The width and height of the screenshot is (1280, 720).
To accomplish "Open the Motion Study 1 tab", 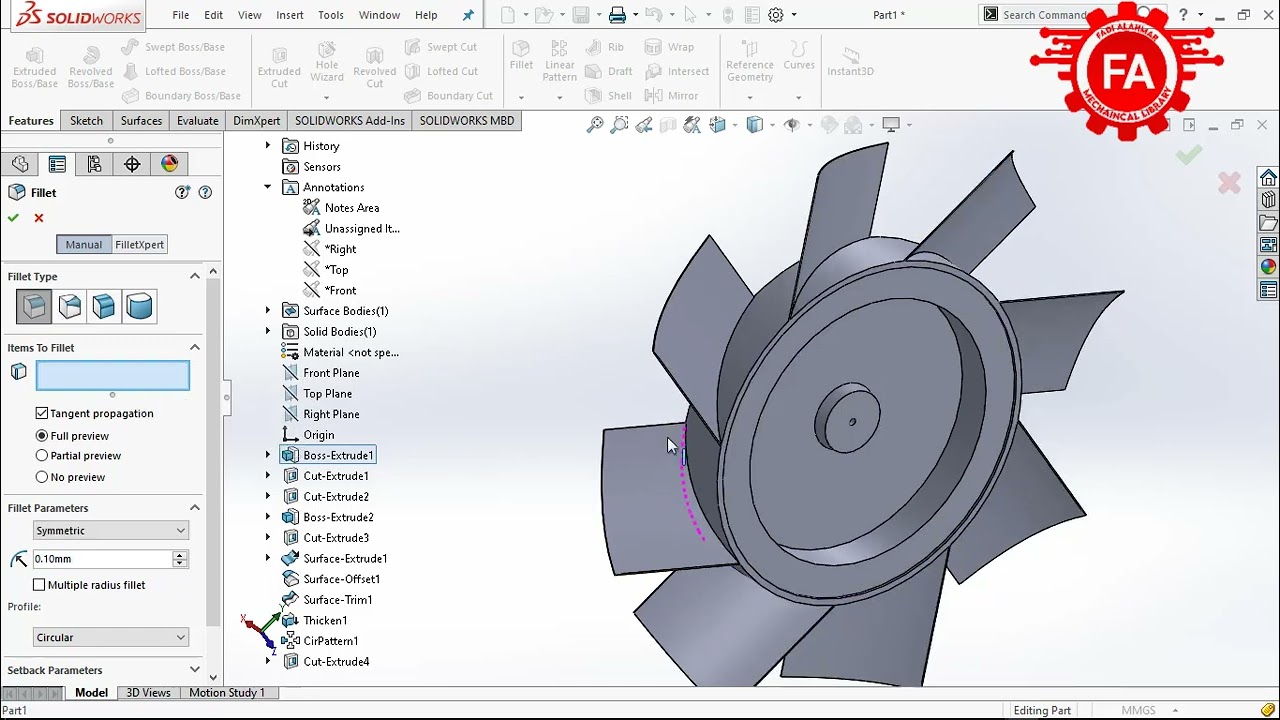I will 227,693.
